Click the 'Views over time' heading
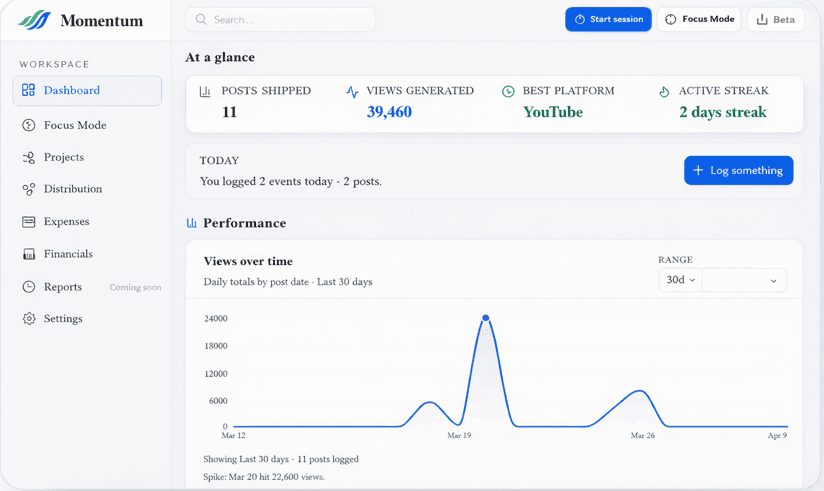This screenshot has width=824, height=491. pos(248,261)
